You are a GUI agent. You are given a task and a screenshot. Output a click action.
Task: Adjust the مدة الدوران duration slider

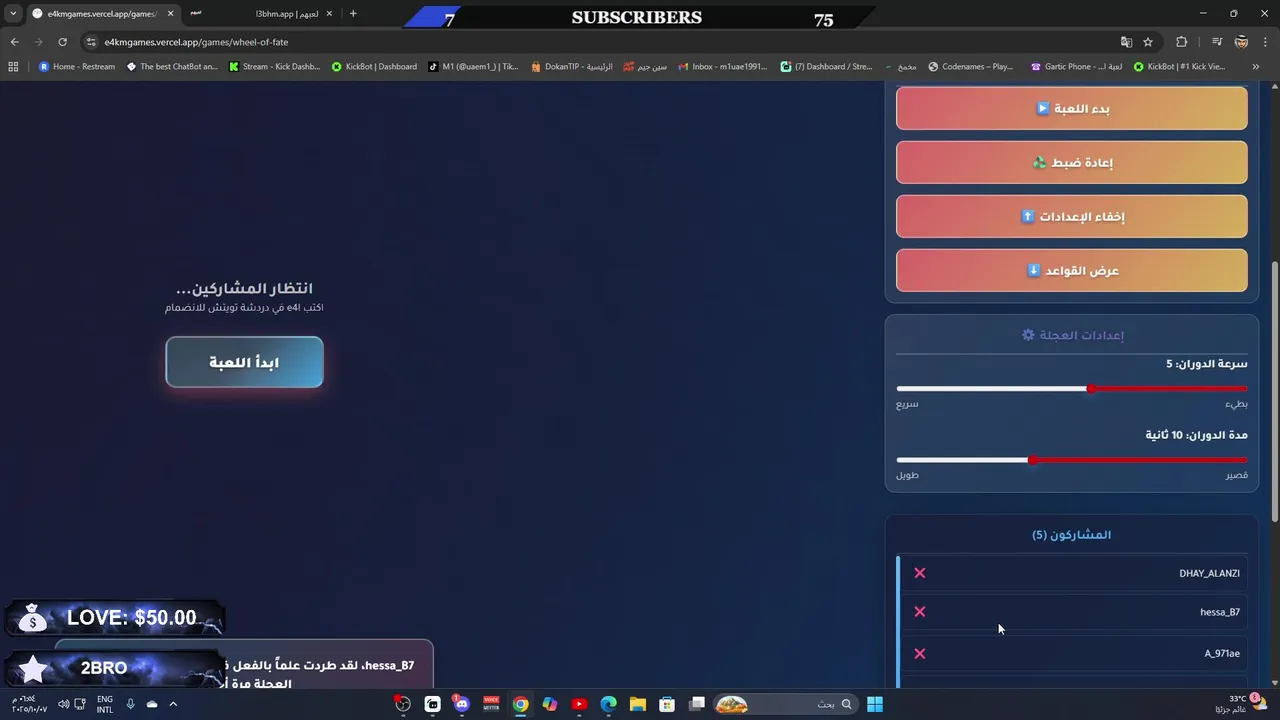coord(1071,460)
